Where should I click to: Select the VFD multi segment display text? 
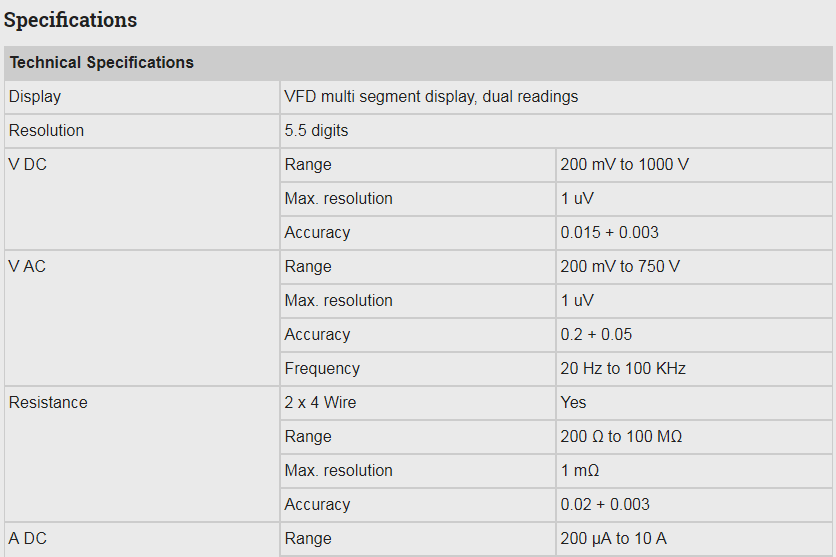pos(431,97)
